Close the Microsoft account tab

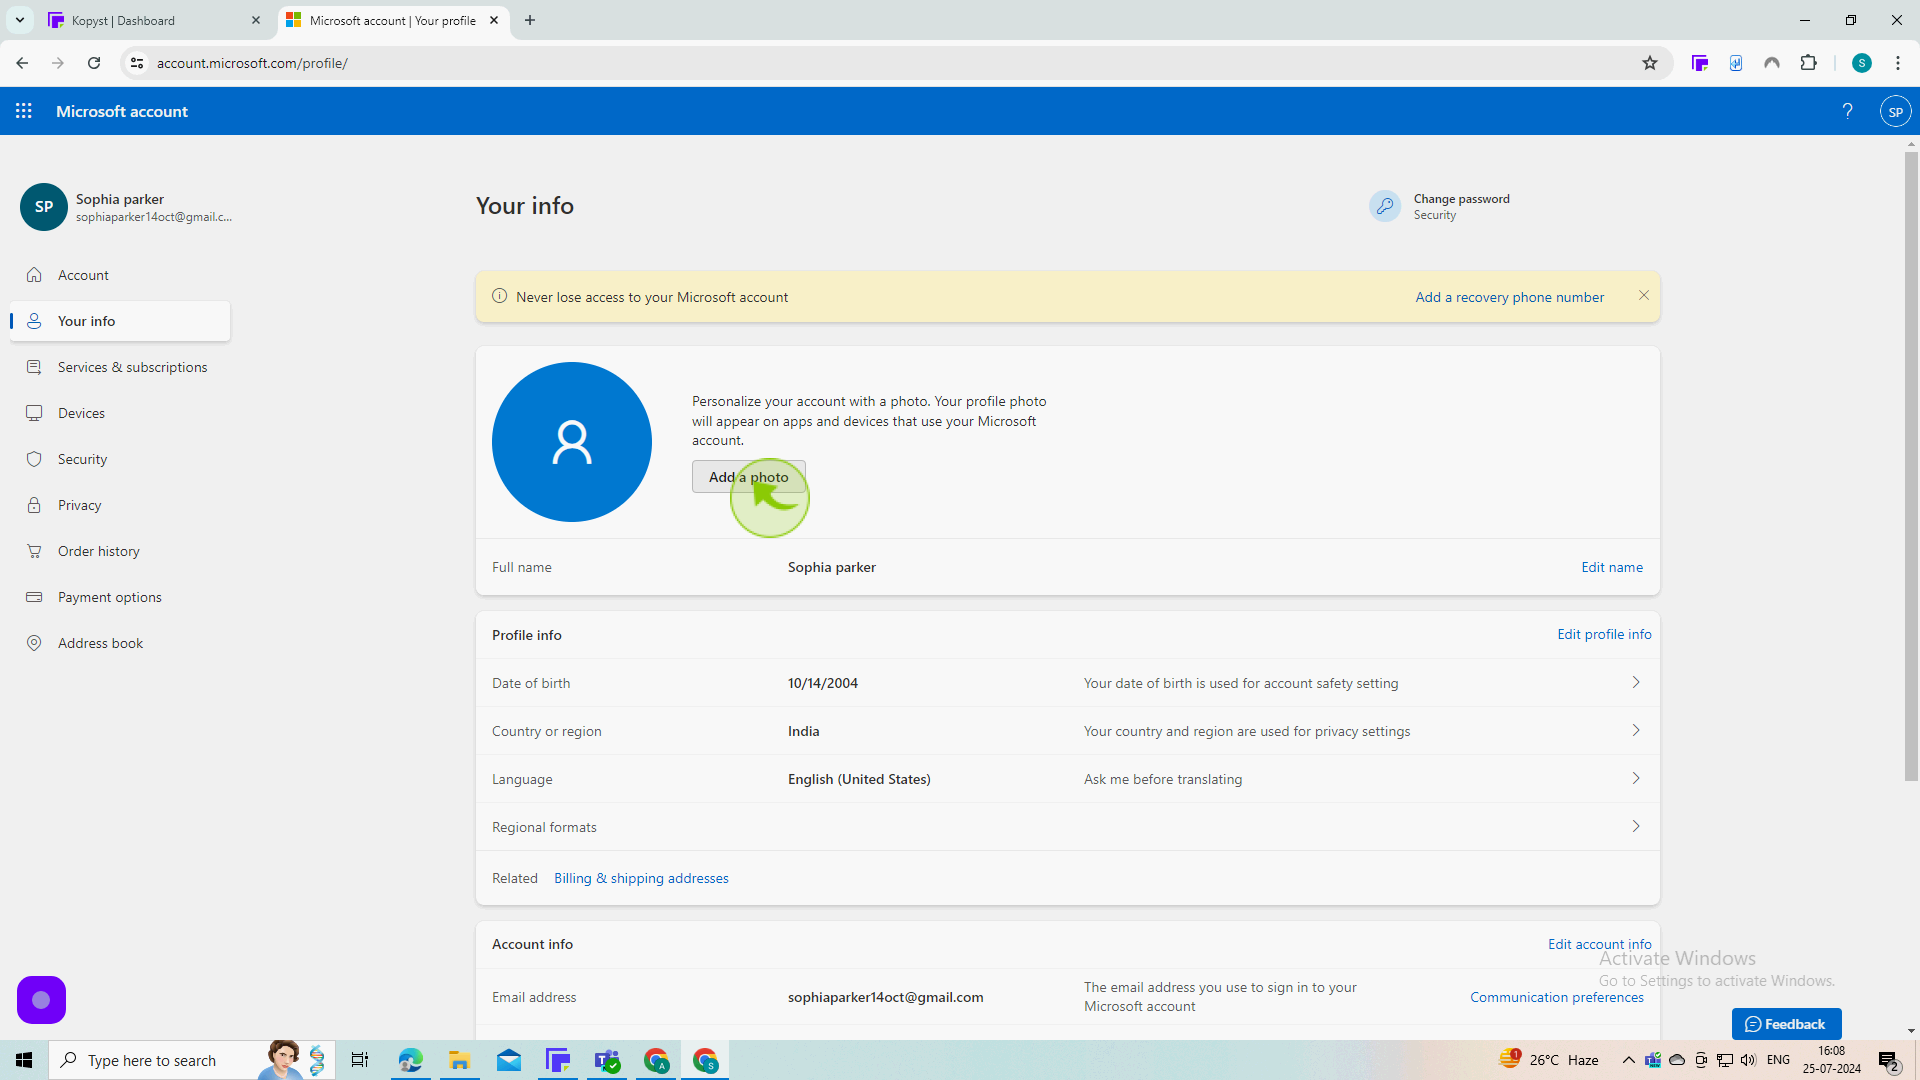494,20
